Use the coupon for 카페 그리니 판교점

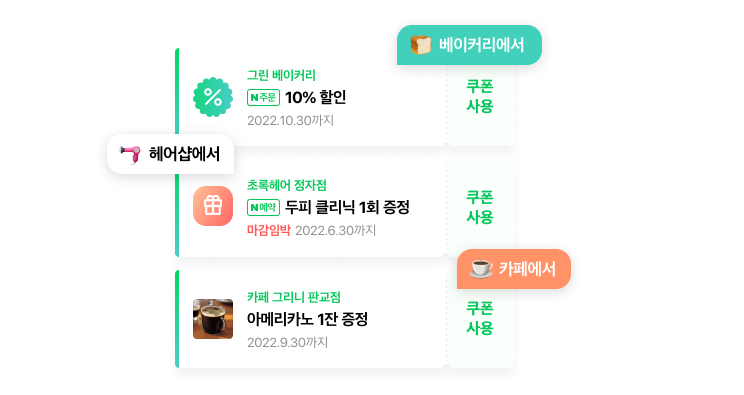(480, 318)
